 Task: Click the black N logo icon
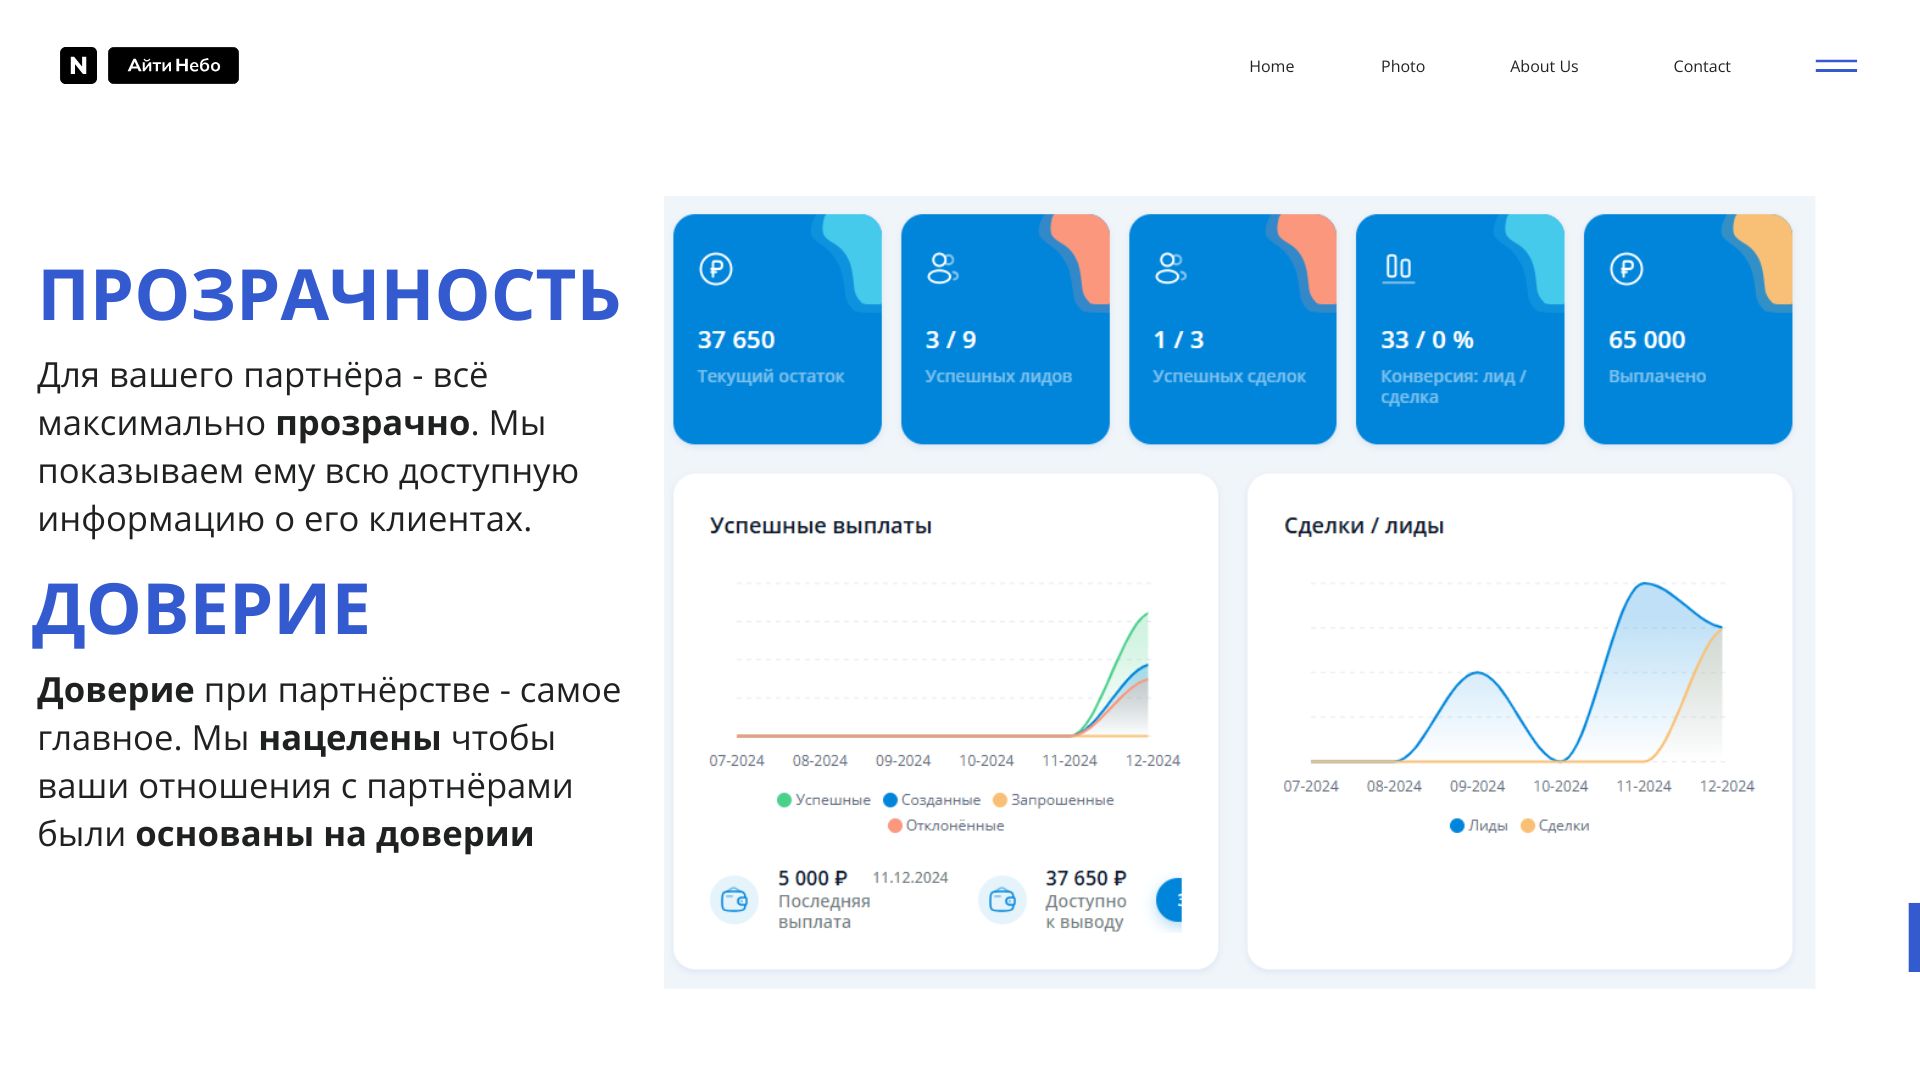click(x=78, y=66)
